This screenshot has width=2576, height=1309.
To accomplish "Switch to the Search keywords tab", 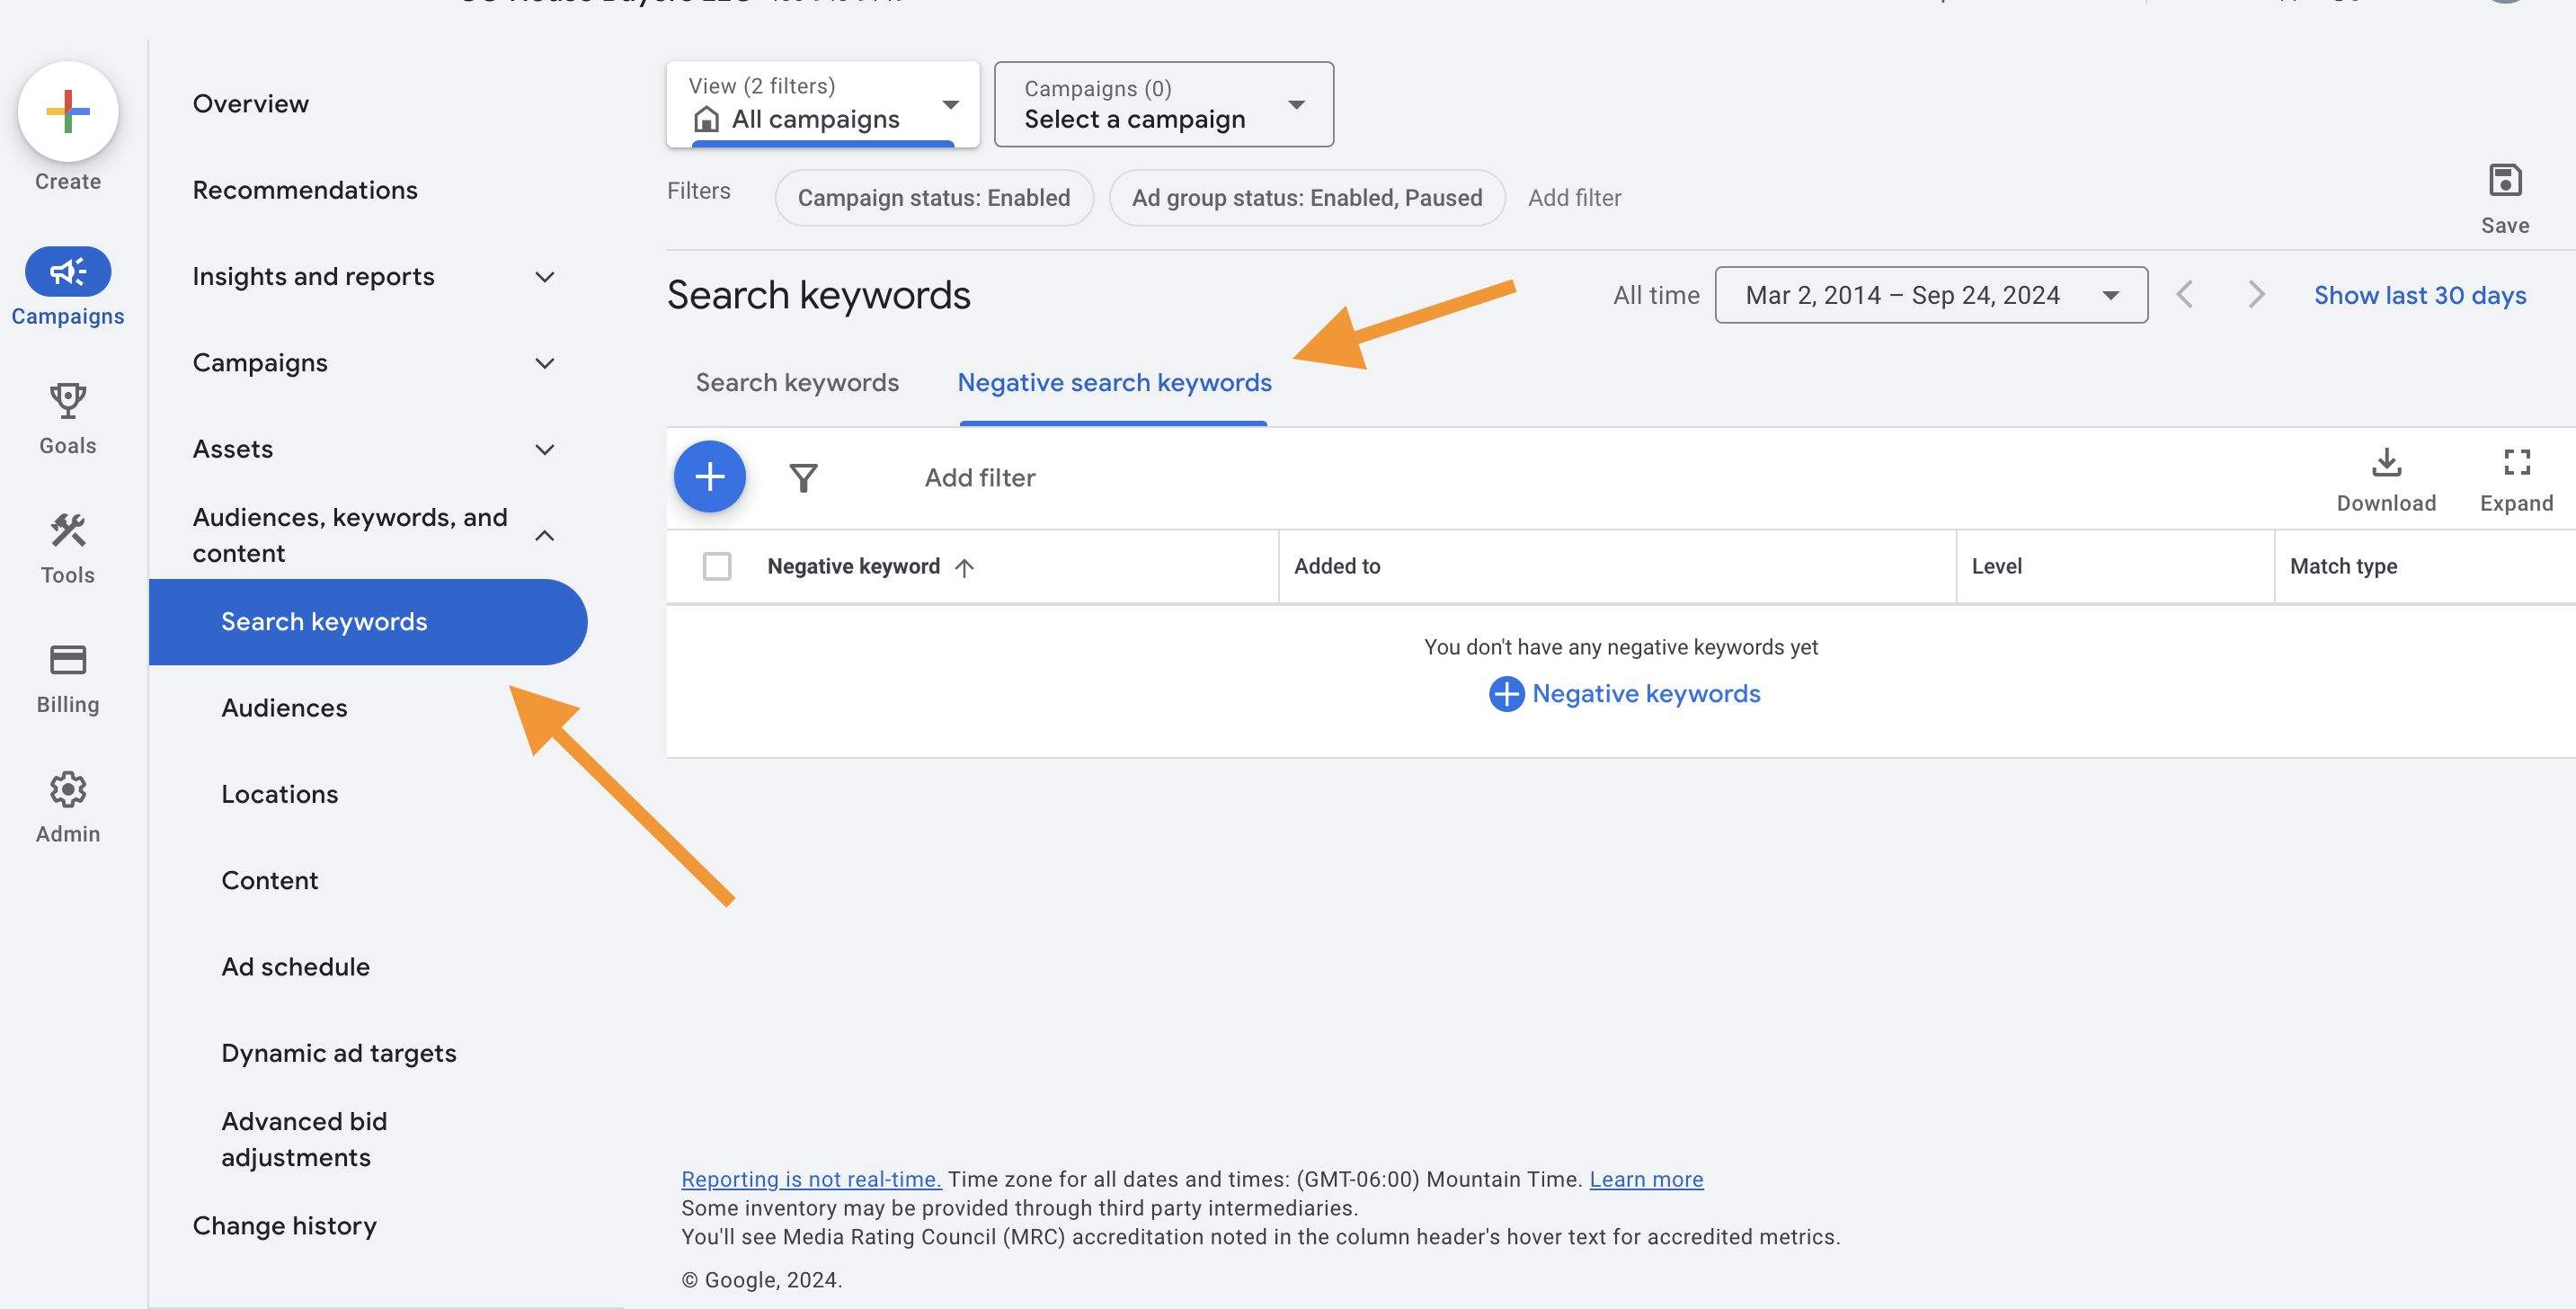I will pyautogui.click(x=797, y=383).
